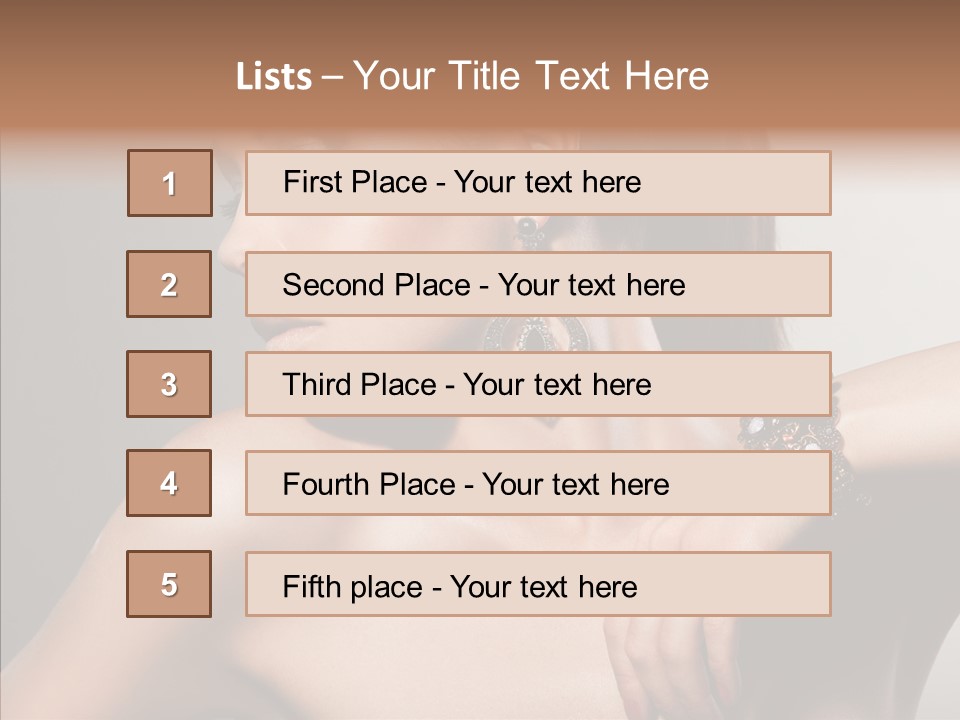
Task: Select the Fourth Place text bar
Action: click(538, 483)
